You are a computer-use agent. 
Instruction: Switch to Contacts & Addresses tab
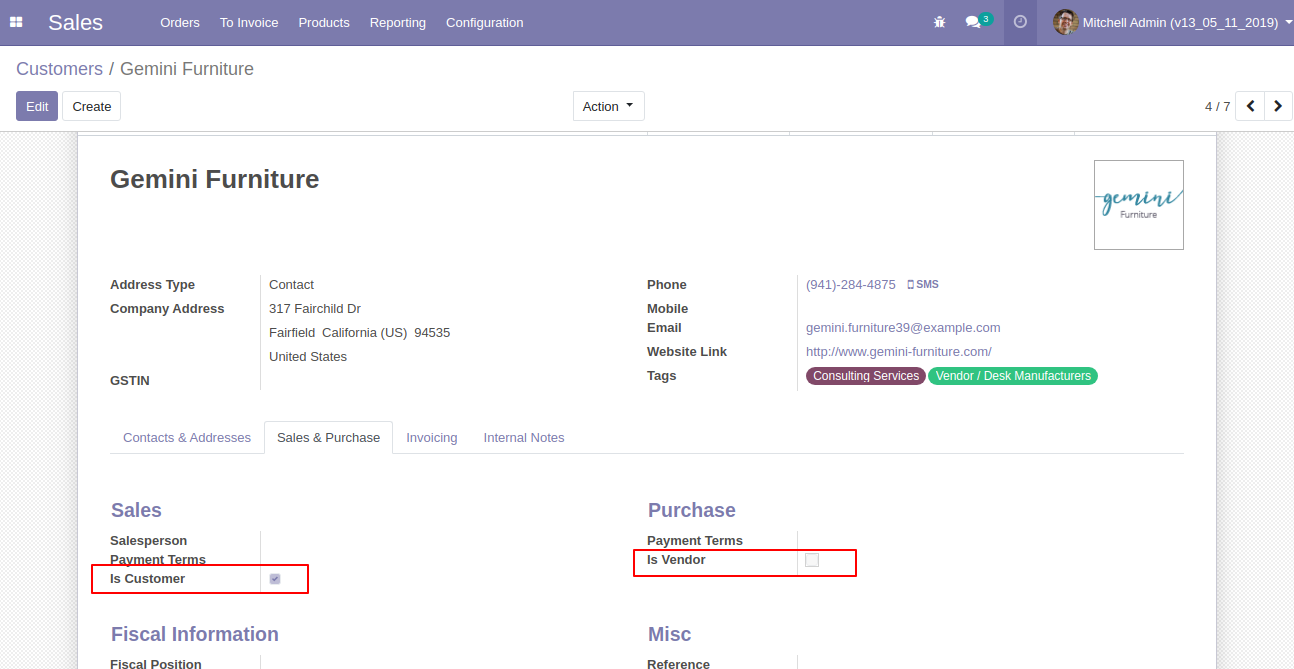coord(187,438)
